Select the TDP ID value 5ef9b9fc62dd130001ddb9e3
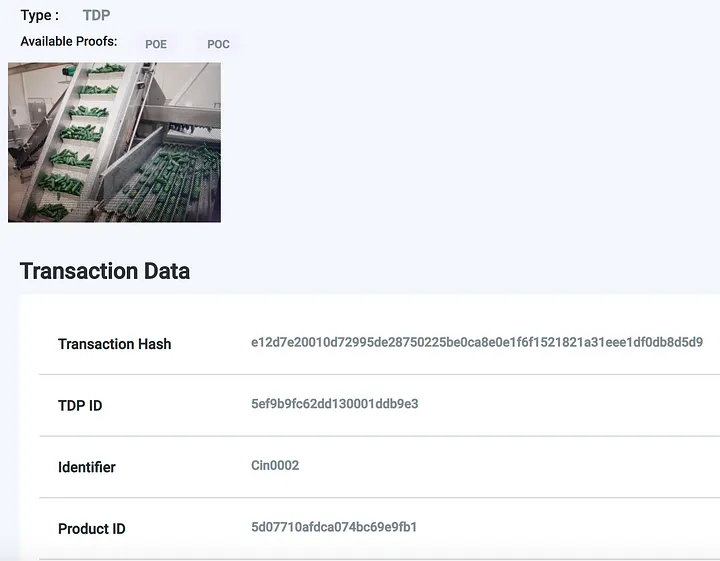 click(x=334, y=404)
